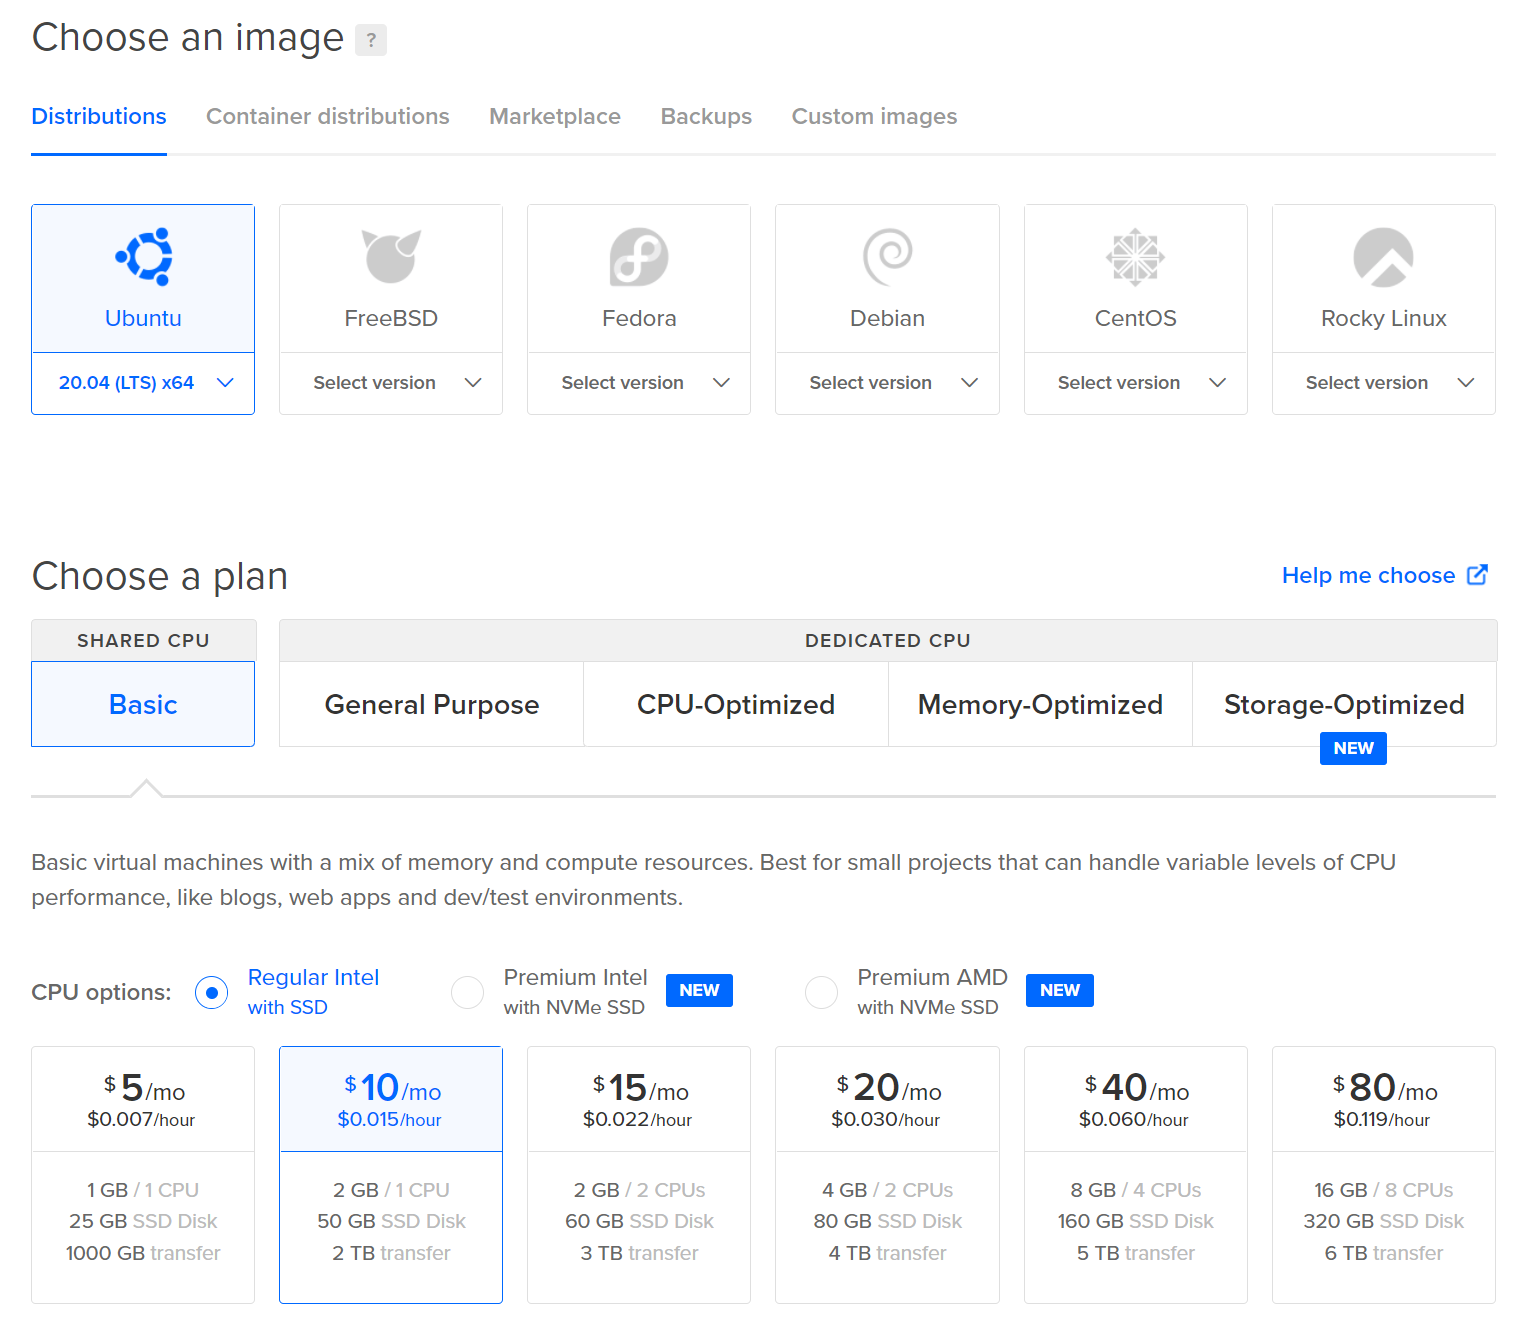Click the DEDICATED CPU header
1535x1333 pixels.
(x=888, y=640)
